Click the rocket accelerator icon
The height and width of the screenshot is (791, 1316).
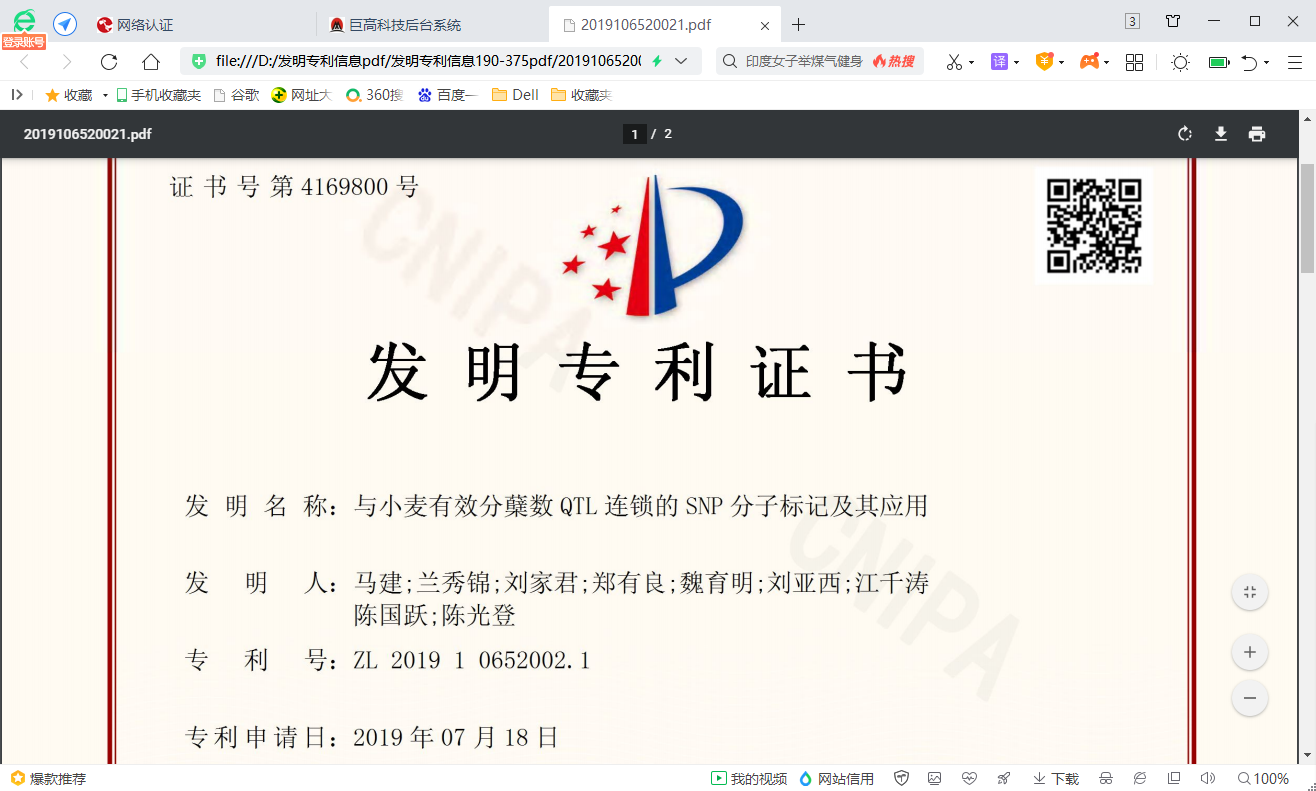click(x=1003, y=778)
